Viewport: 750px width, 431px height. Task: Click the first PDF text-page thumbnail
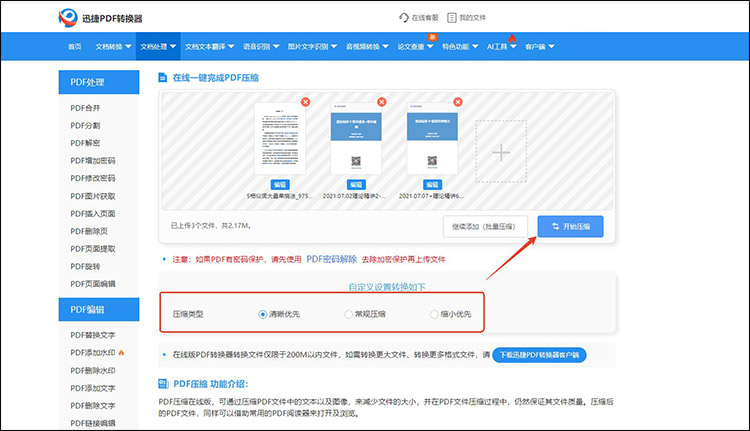(280, 138)
